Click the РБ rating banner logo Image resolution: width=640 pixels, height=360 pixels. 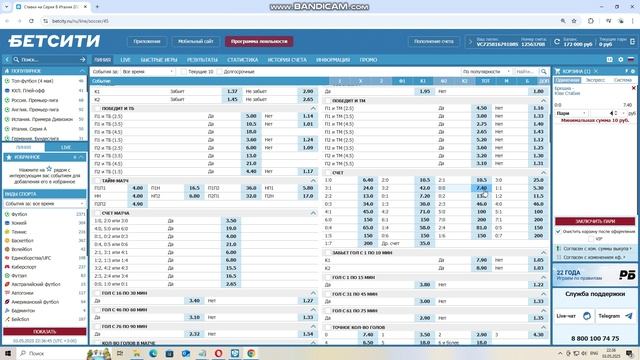(627, 275)
